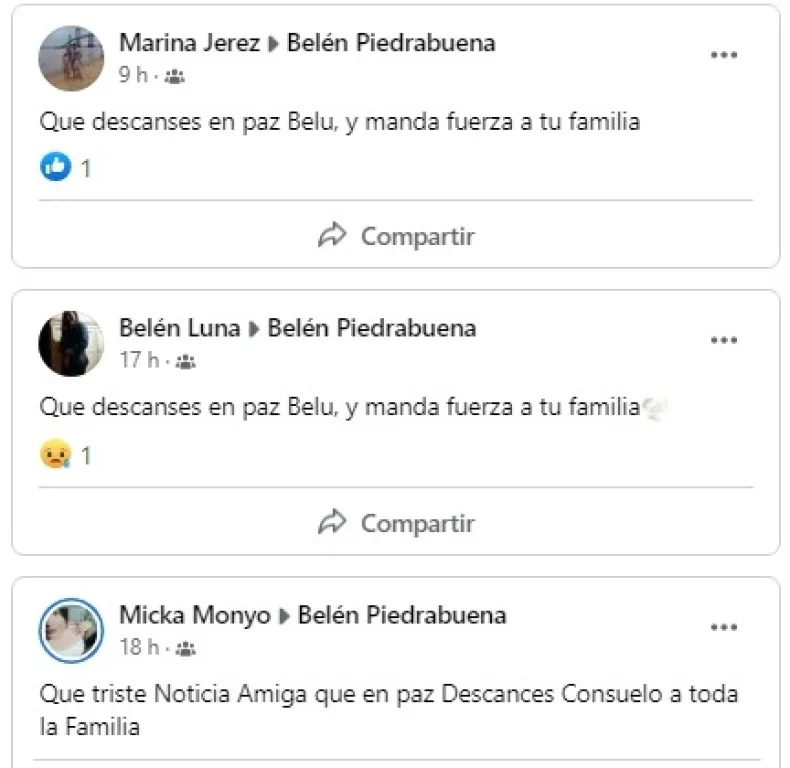Click friends audience icon beside 18 h timestamp

click(185, 649)
